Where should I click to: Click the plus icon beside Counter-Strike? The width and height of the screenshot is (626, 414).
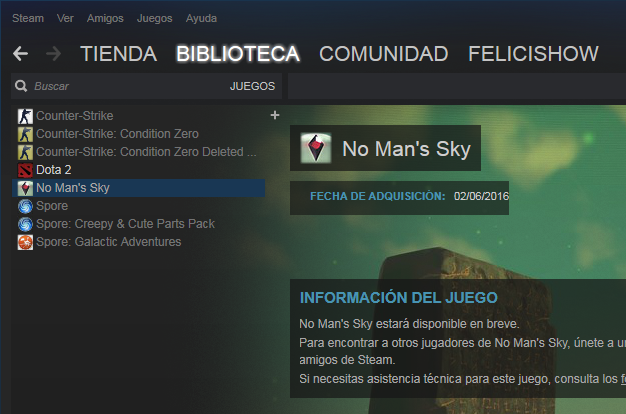(x=275, y=115)
